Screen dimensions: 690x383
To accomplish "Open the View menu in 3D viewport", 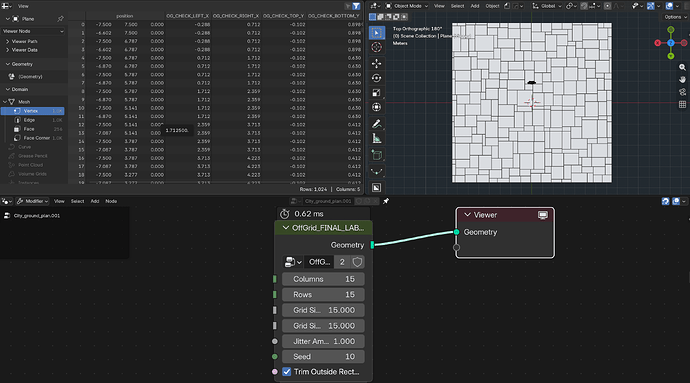I will tap(439, 6).
